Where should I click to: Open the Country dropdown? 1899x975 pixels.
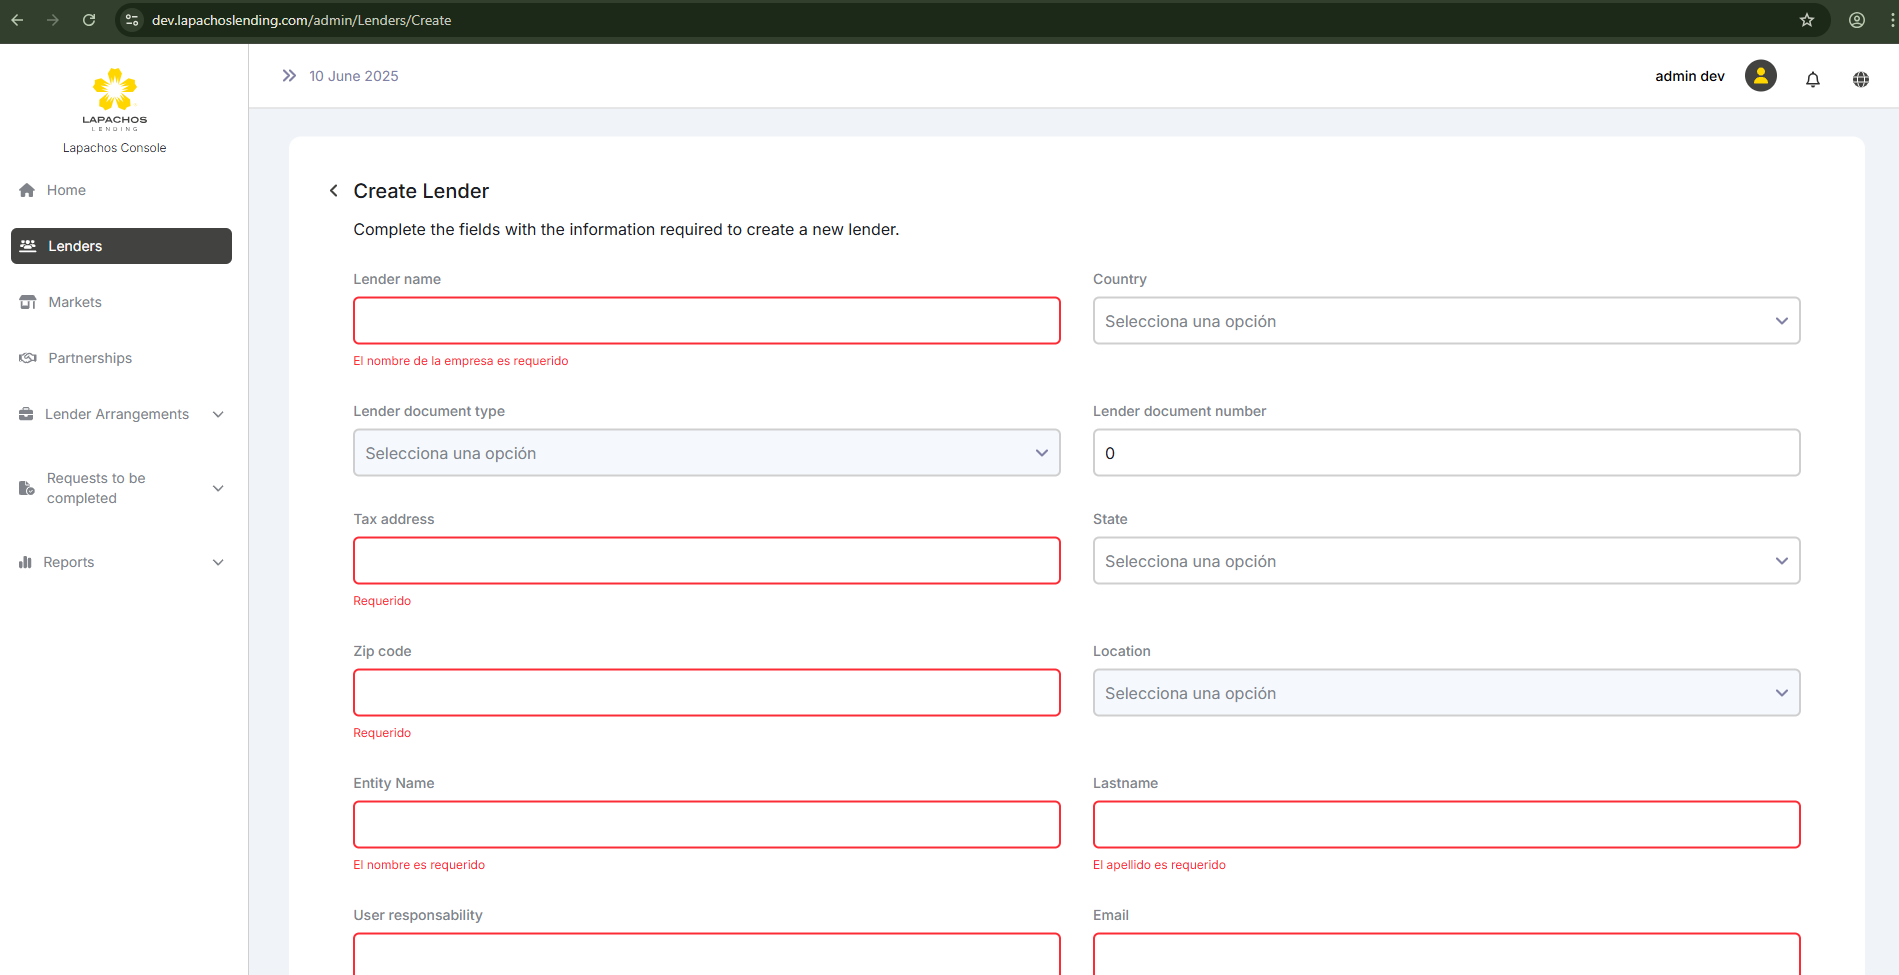click(x=1445, y=321)
